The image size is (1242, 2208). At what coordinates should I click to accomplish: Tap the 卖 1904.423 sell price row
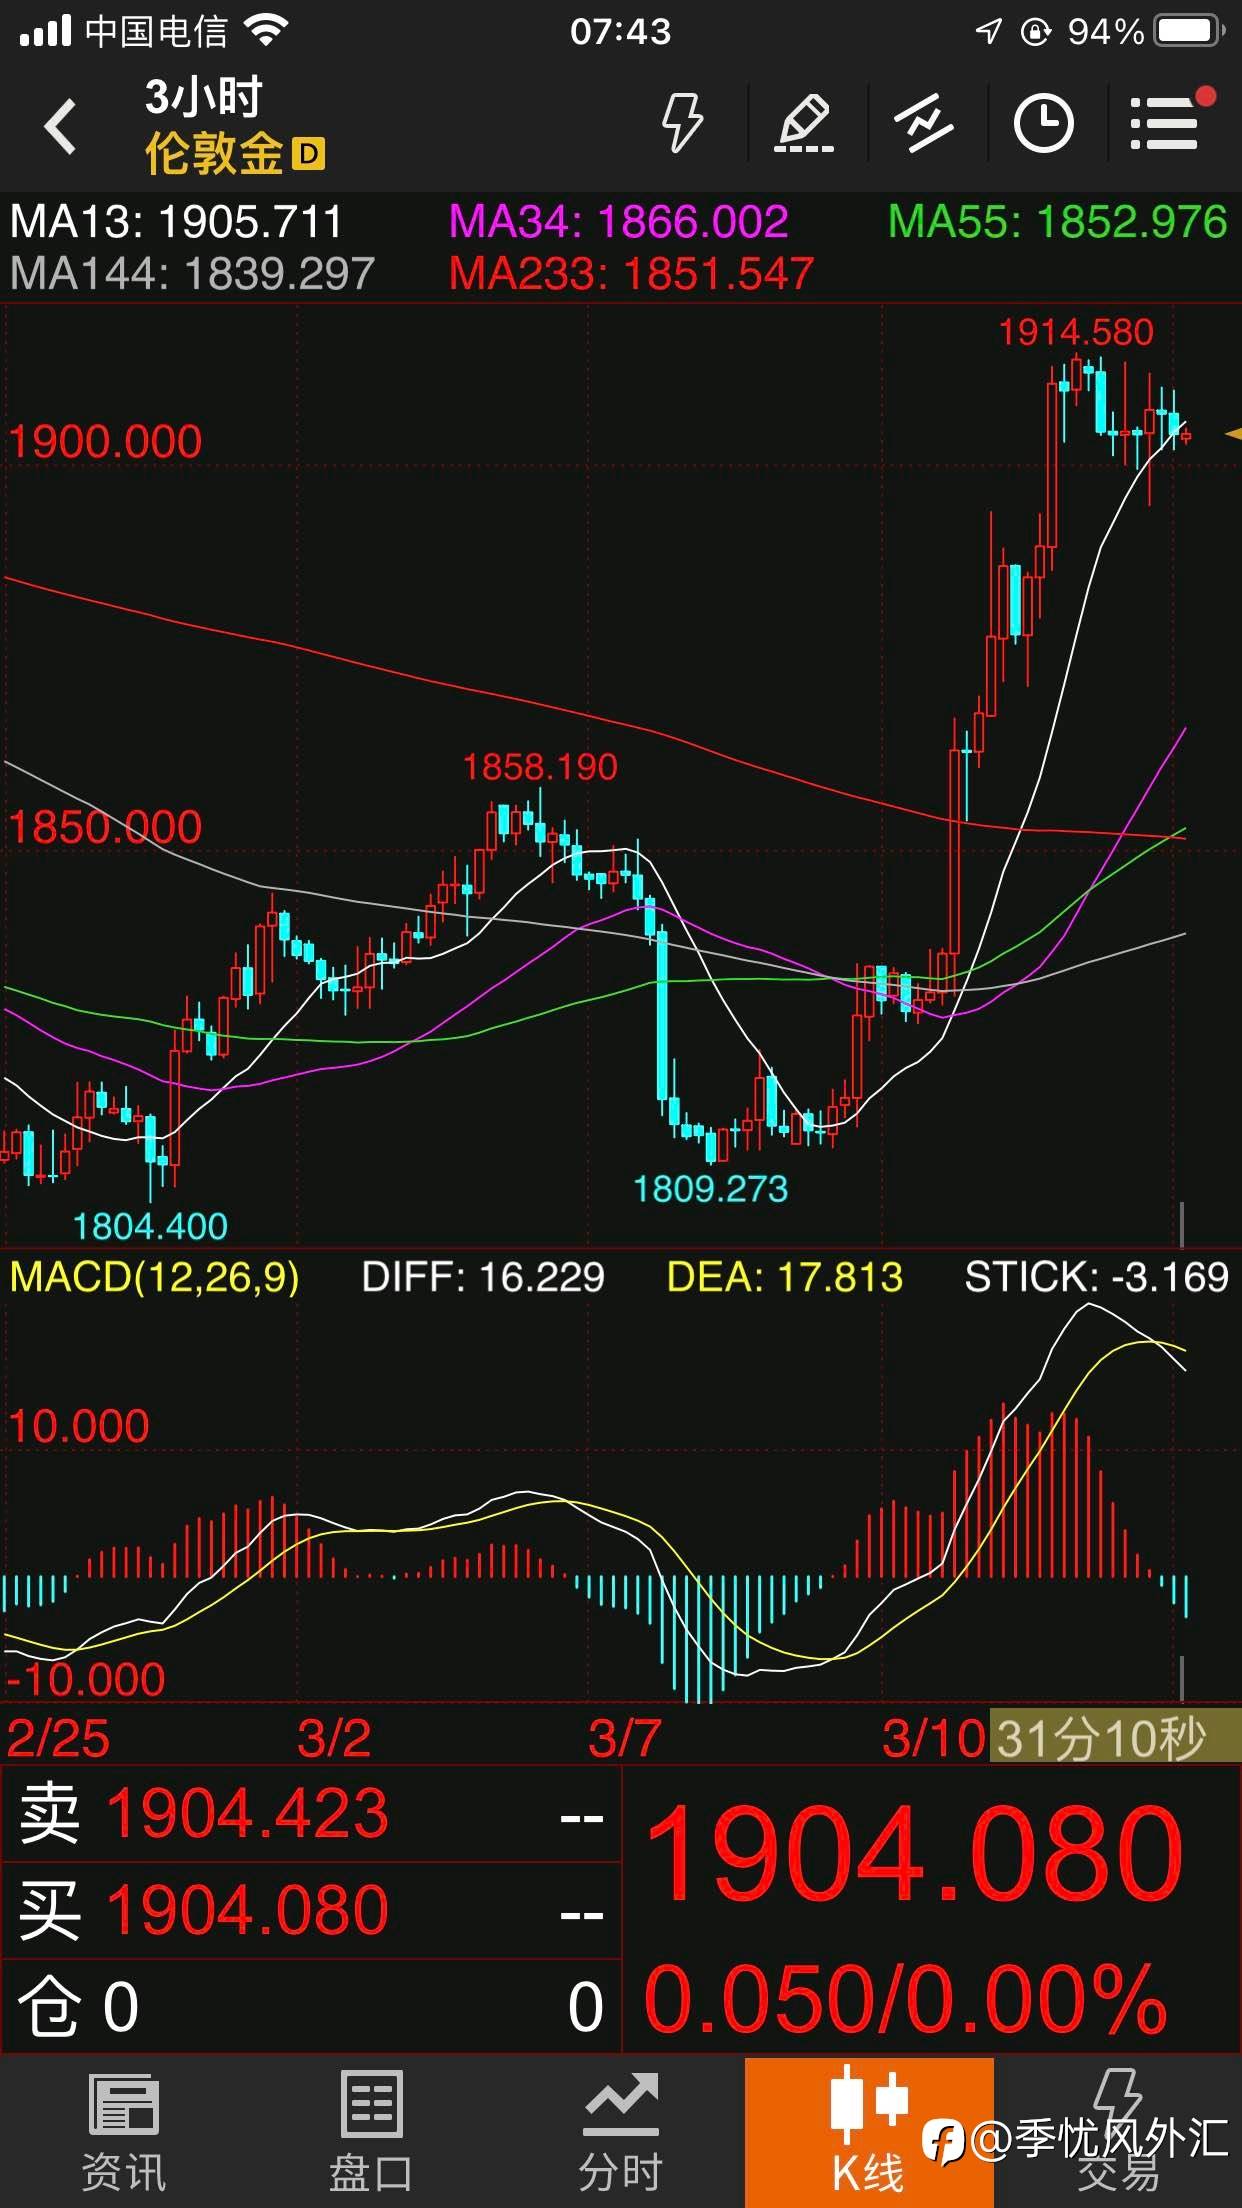pos(311,1813)
